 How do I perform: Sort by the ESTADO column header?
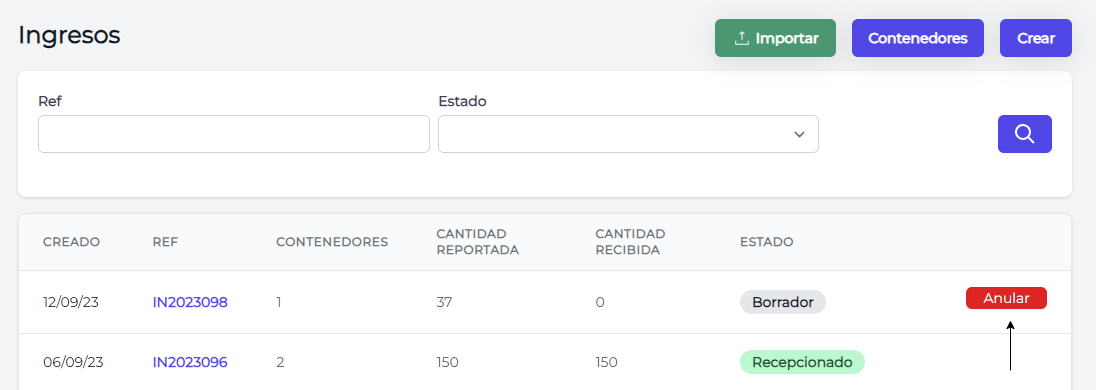(x=767, y=243)
